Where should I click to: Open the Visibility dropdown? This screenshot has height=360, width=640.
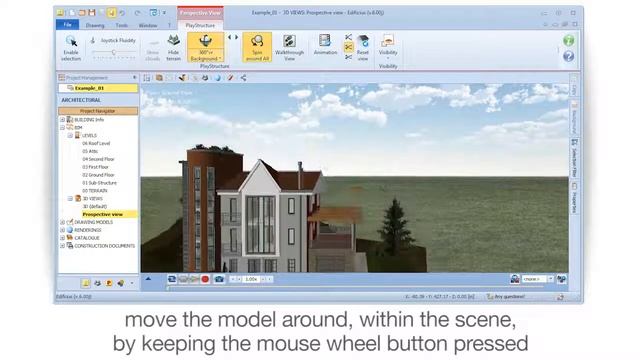(388, 47)
